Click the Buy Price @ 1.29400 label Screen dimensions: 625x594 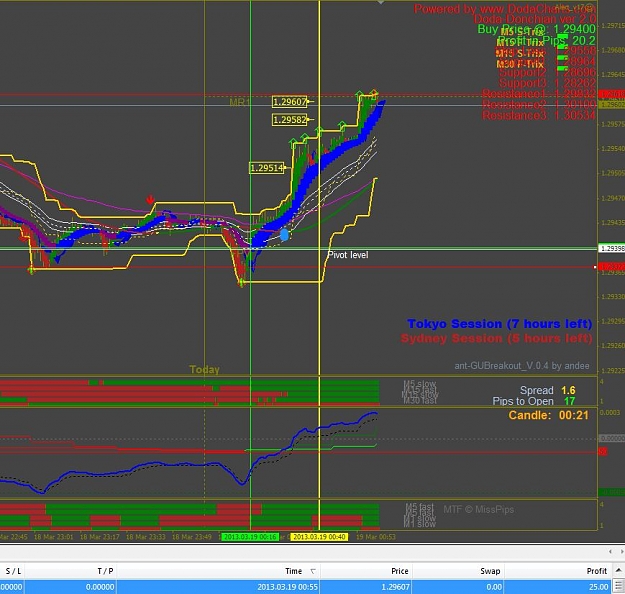click(537, 29)
